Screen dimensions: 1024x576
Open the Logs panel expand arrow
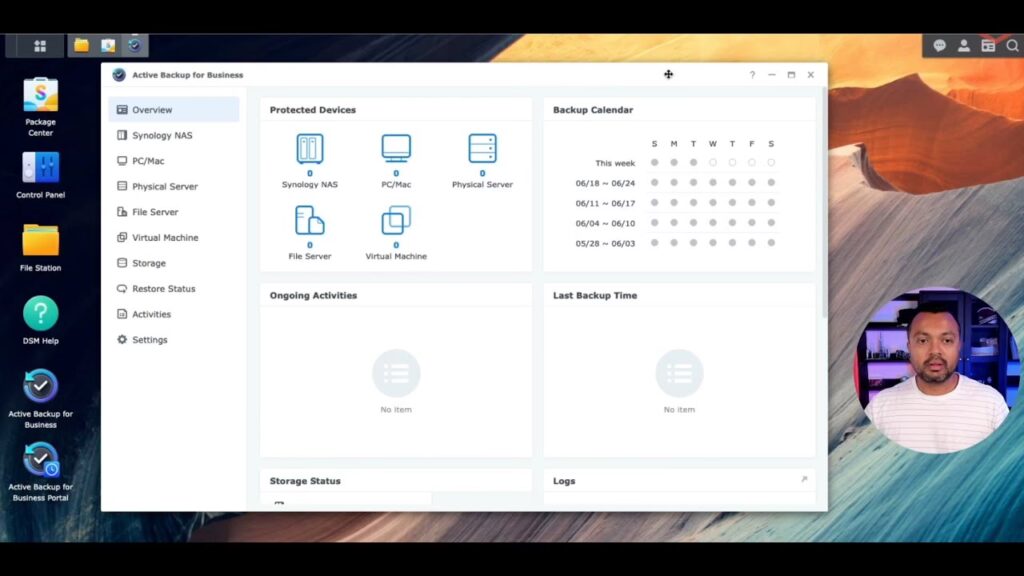tap(803, 480)
